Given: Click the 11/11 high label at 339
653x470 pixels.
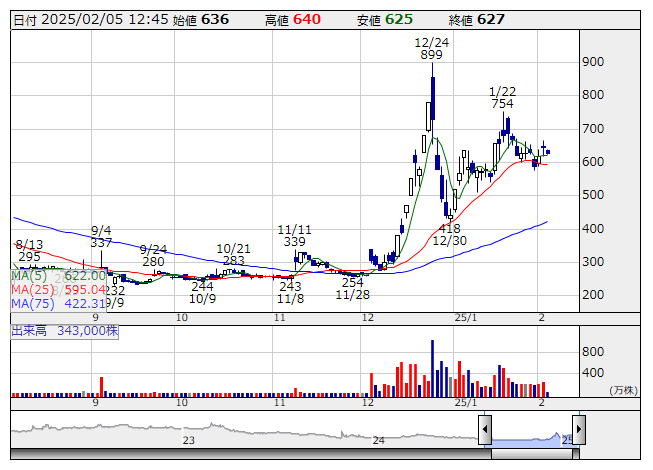Looking at the screenshot, I should (294, 236).
